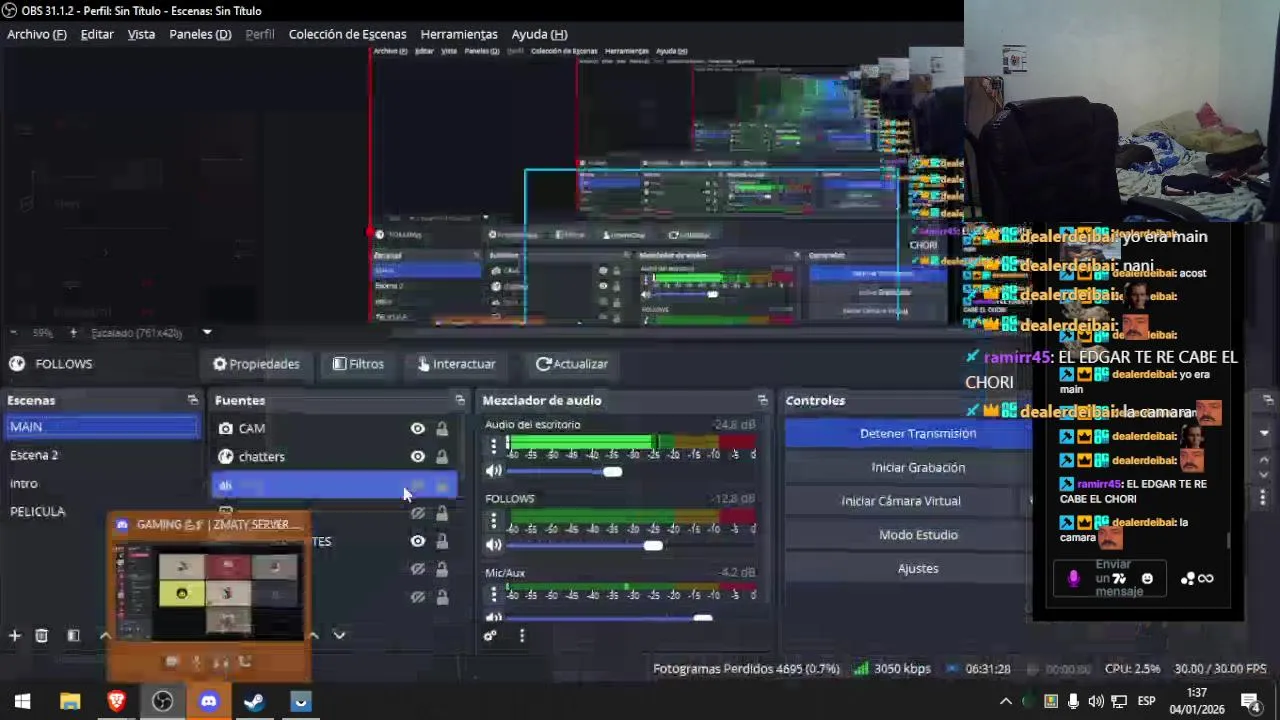Open FOLLOWS audio options menu

pyautogui.click(x=493, y=520)
